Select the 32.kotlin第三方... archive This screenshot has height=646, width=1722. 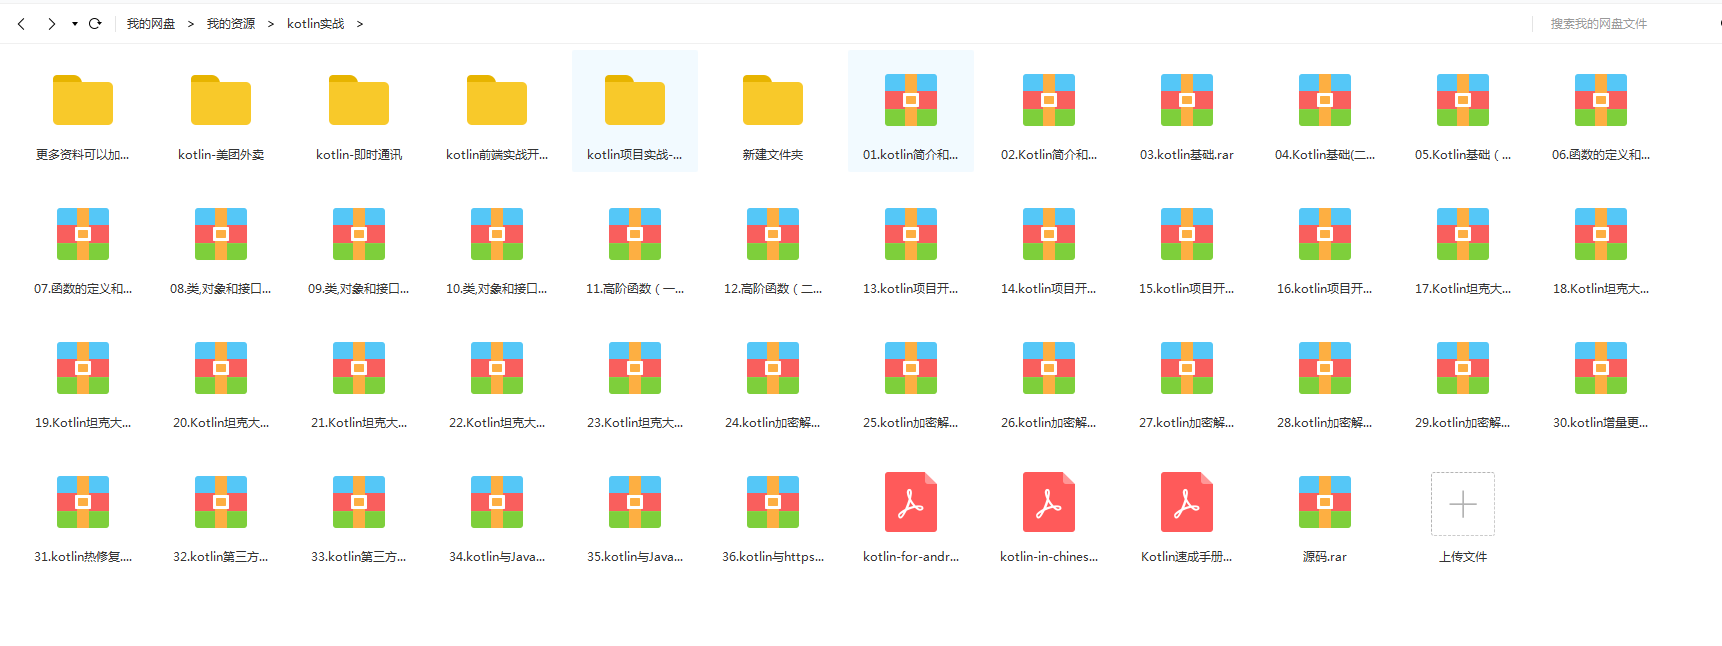coord(221,502)
